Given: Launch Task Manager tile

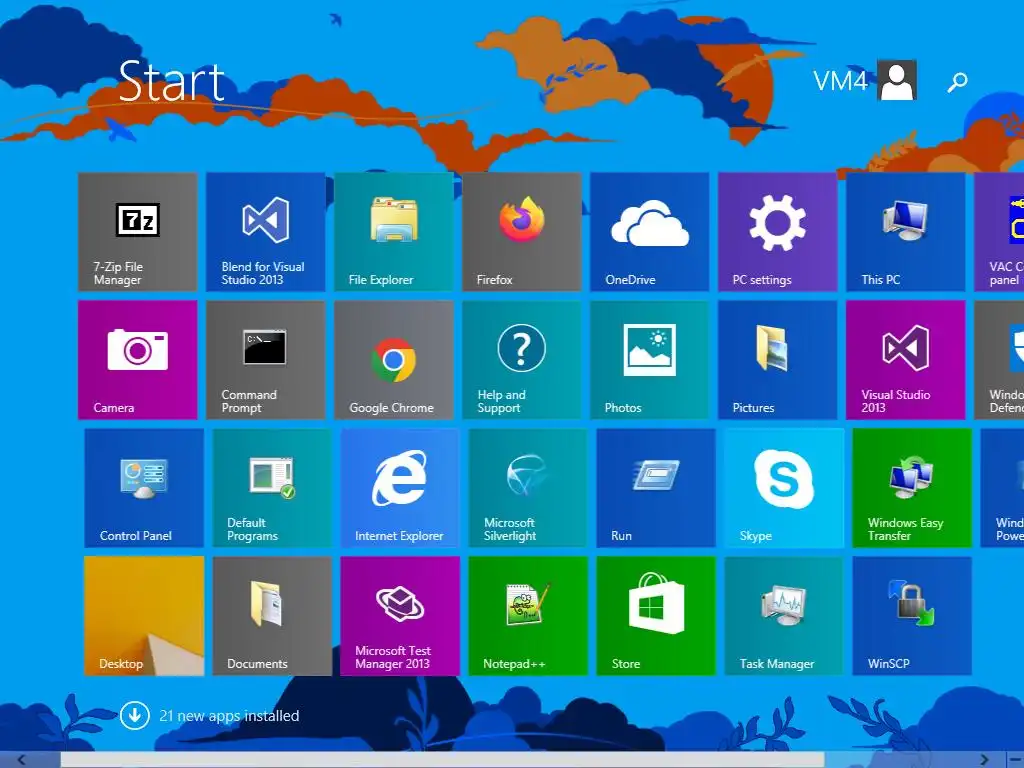Looking at the screenshot, I should click(x=784, y=615).
